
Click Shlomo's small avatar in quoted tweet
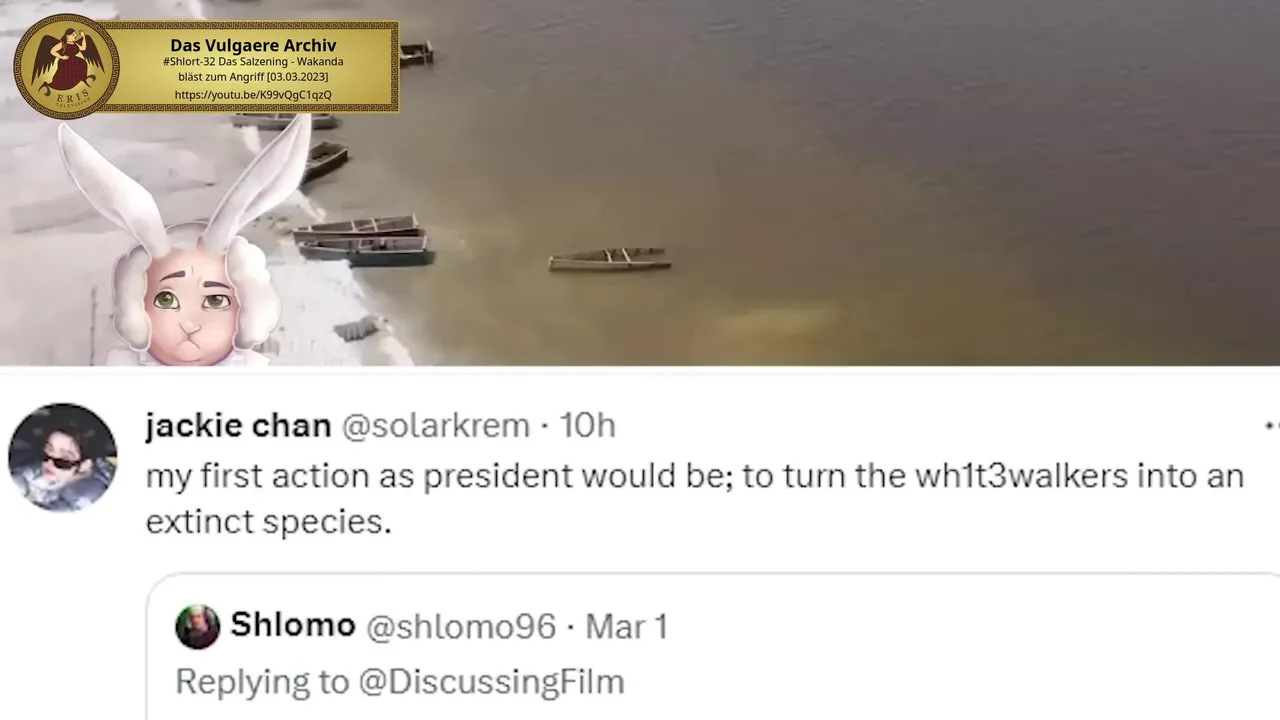tap(198, 627)
